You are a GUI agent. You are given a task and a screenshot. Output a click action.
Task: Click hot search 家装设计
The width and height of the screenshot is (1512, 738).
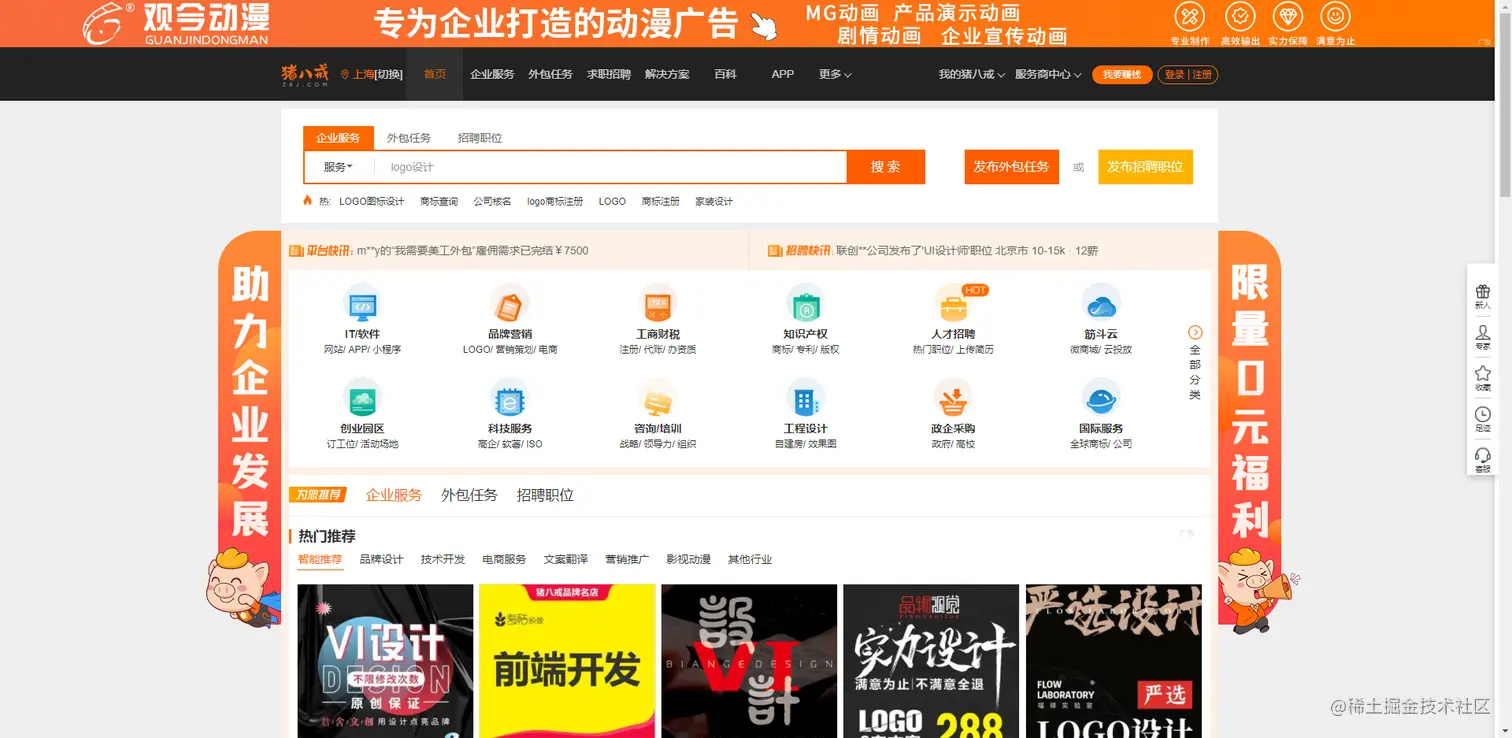coord(714,202)
